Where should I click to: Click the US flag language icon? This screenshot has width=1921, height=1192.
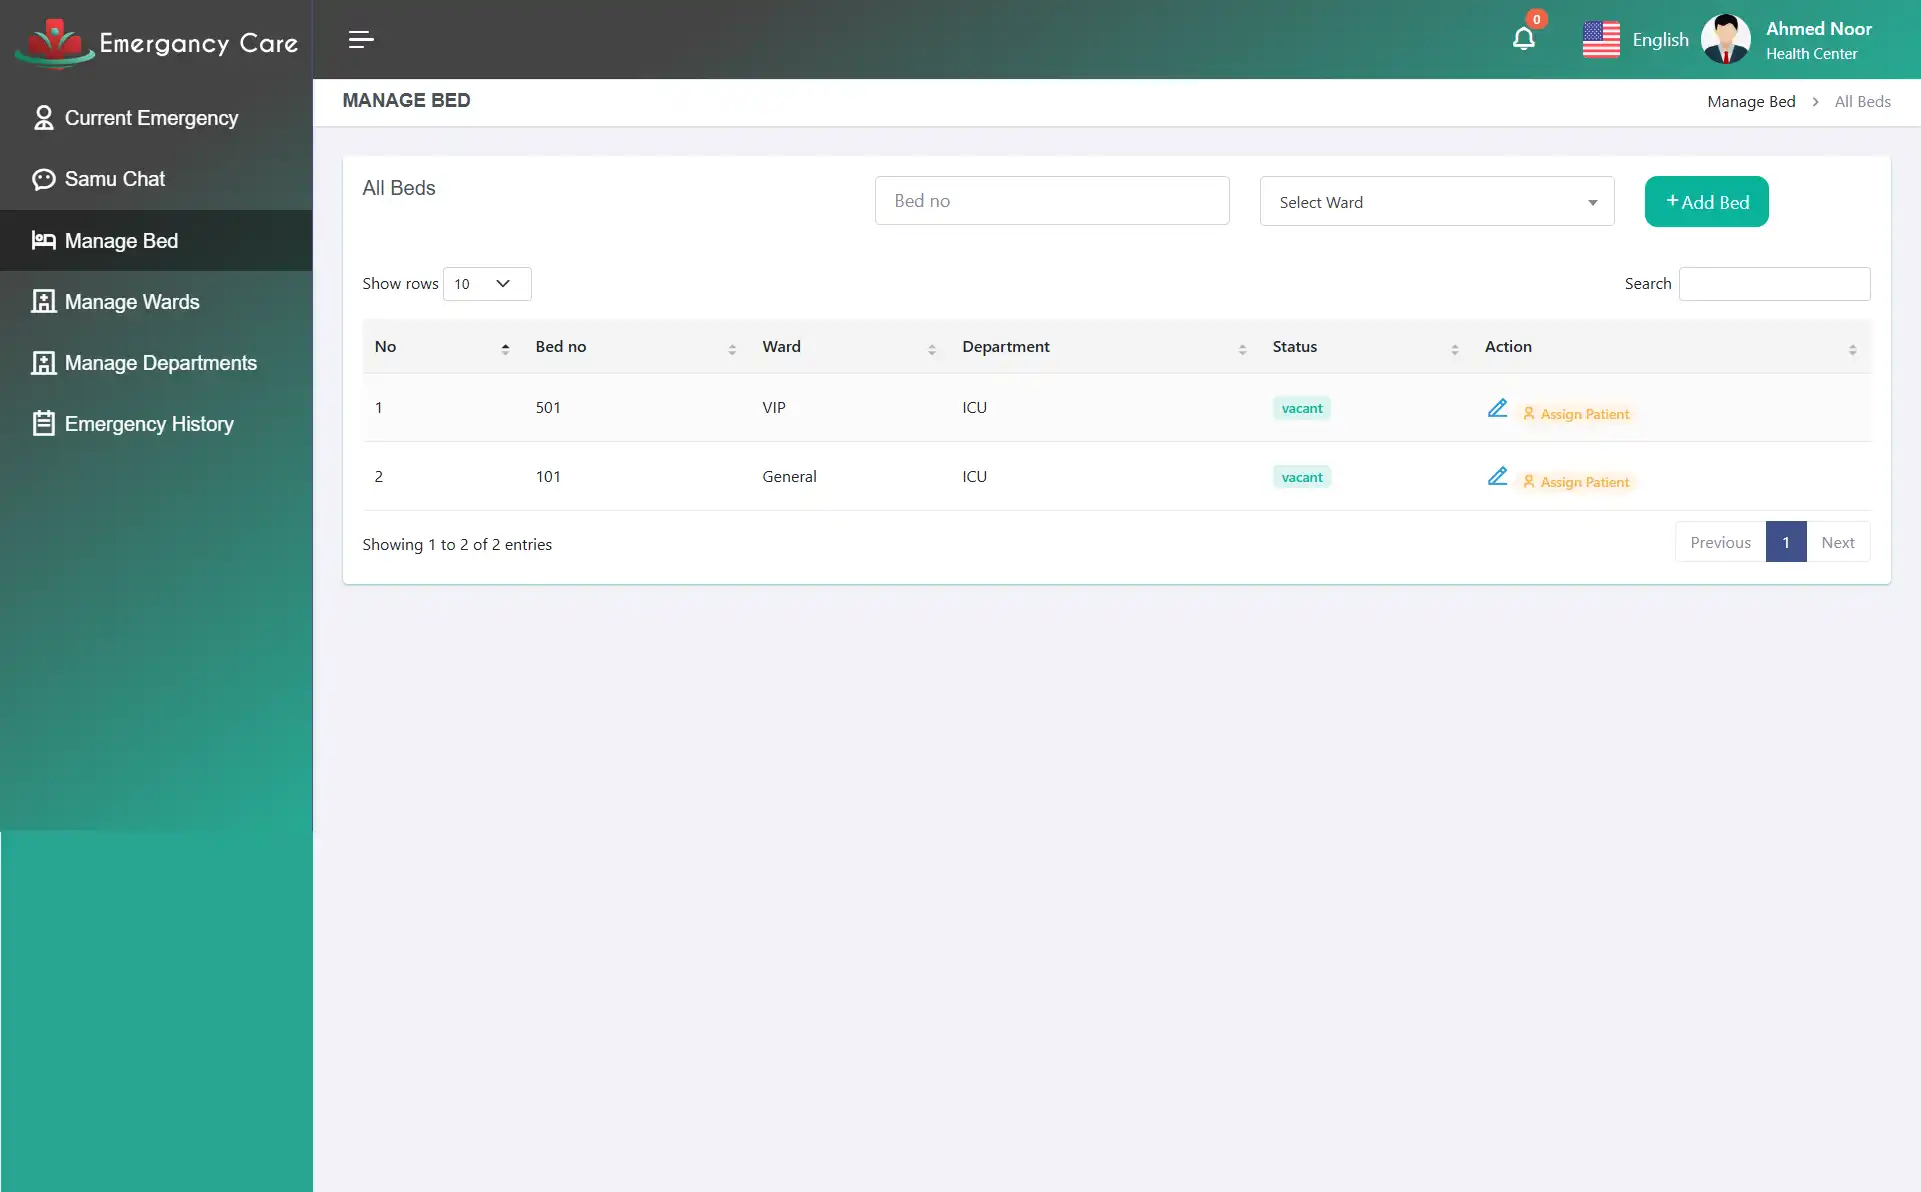[x=1601, y=38]
